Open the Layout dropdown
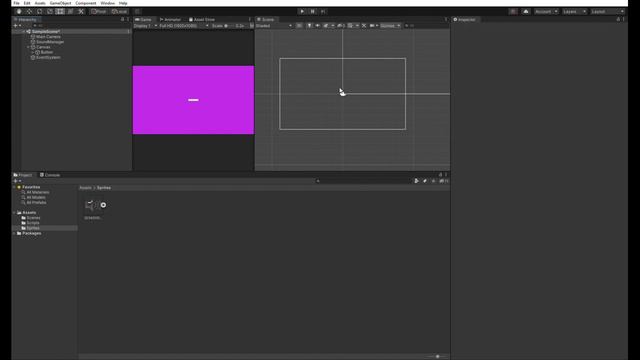Image resolution: width=640 pixels, height=360 pixels. tap(607, 11)
